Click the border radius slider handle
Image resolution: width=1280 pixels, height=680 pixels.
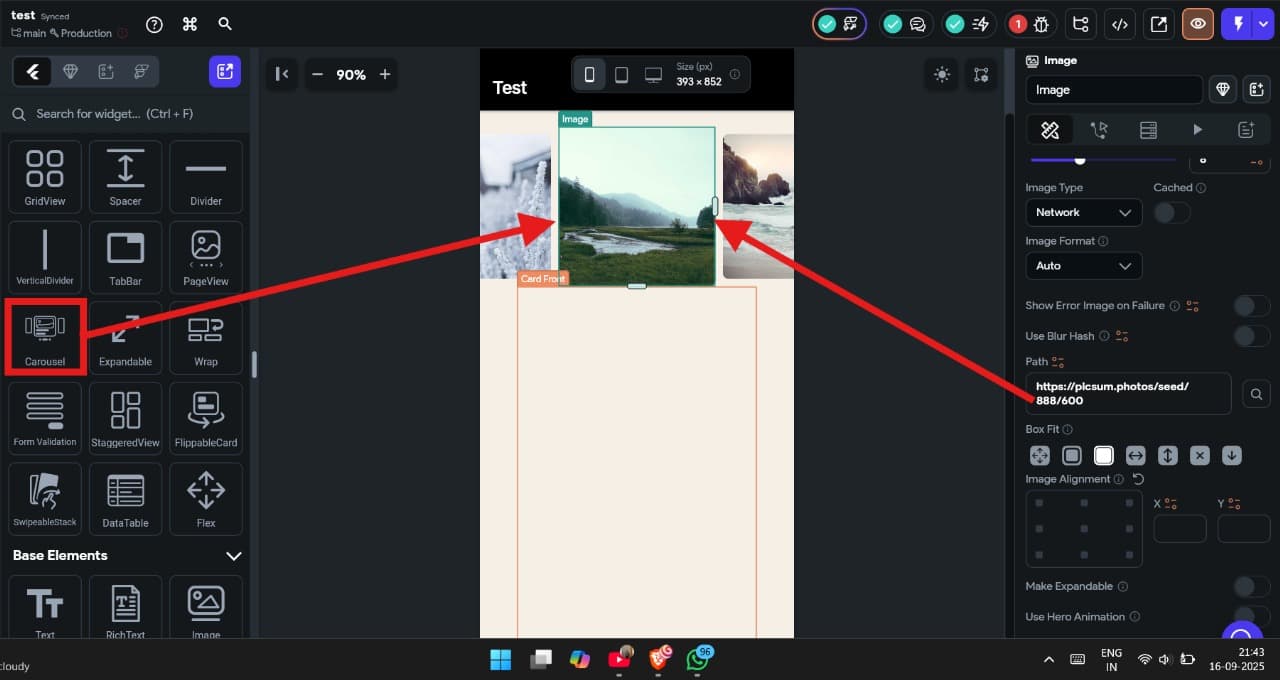pos(1080,160)
